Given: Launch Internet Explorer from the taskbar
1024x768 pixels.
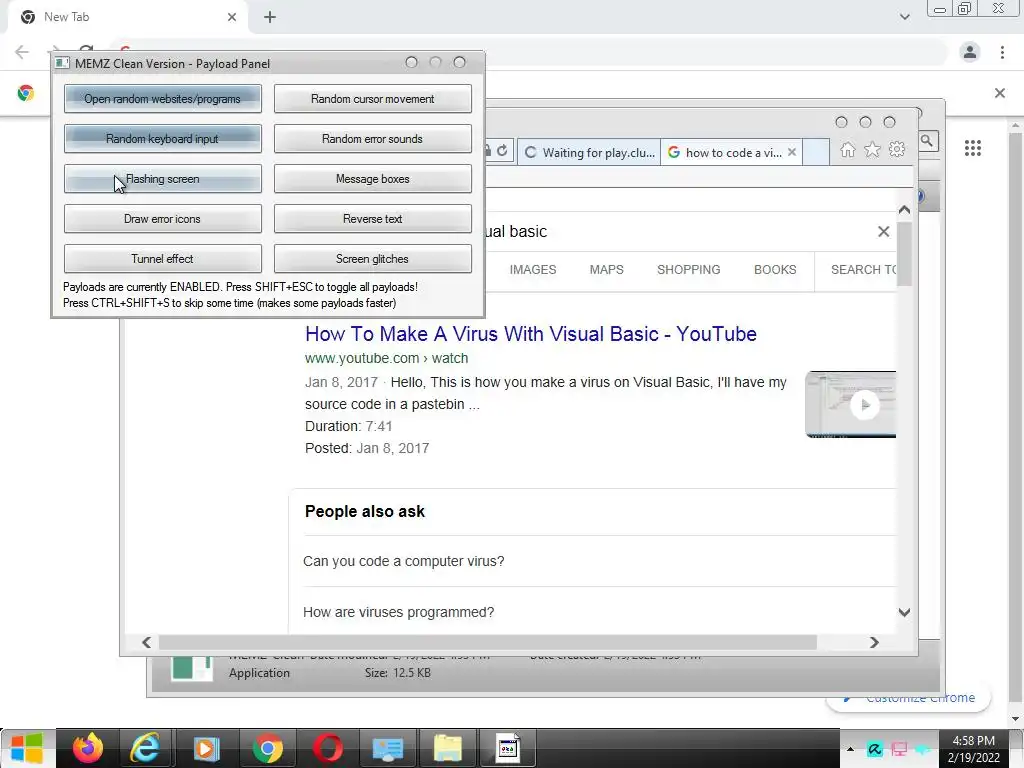Looking at the screenshot, I should tap(145, 748).
